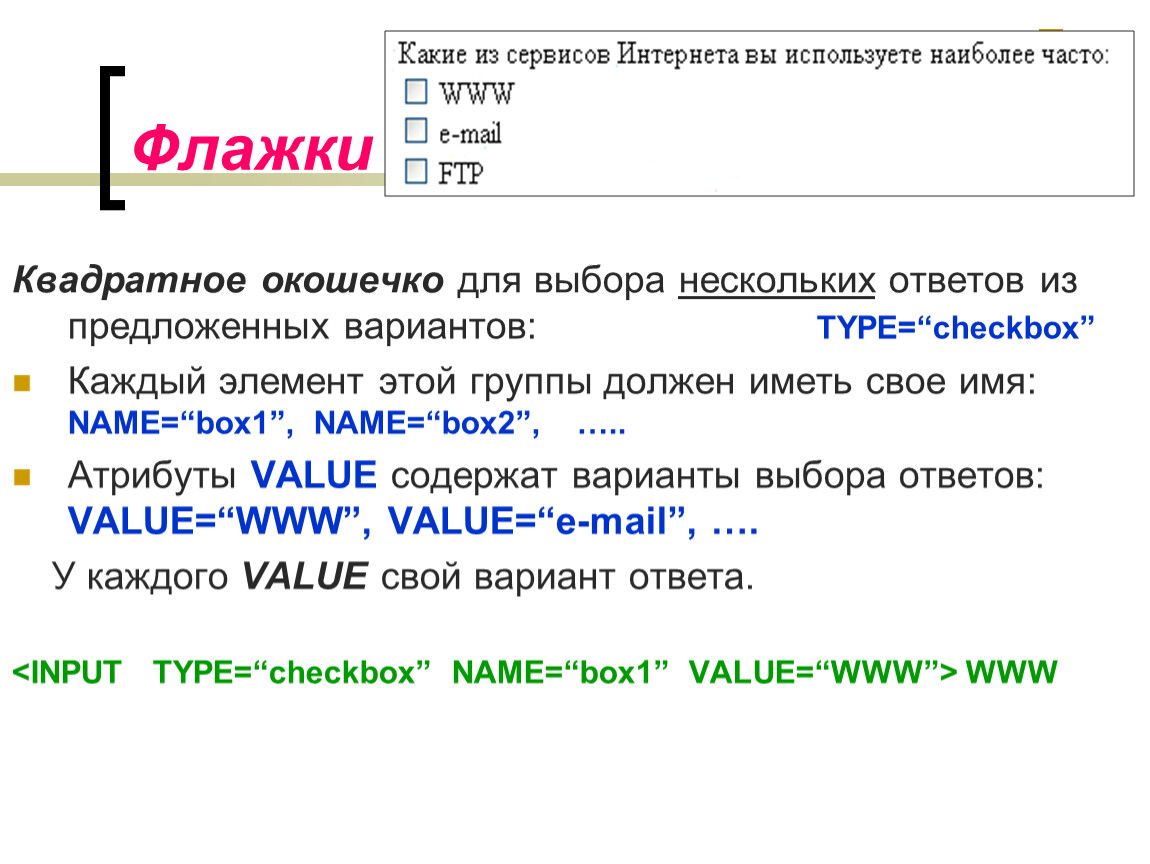Click the 'FTP' checkbox label
This screenshot has width=1150, height=864.
point(461,174)
